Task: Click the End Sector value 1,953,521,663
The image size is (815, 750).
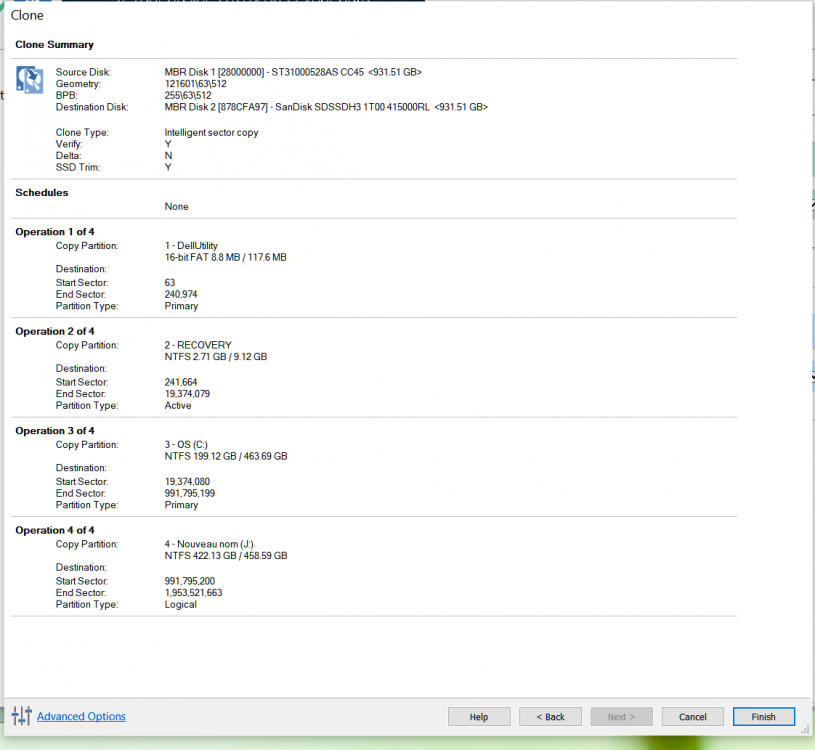Action: tap(193, 593)
